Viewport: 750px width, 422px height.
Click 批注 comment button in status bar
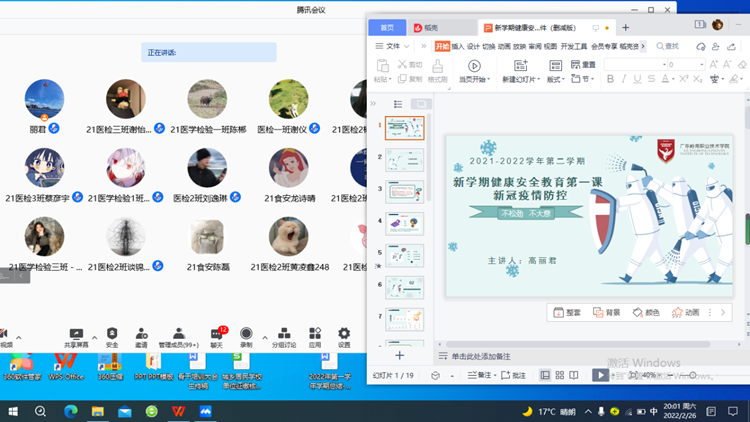pos(514,376)
